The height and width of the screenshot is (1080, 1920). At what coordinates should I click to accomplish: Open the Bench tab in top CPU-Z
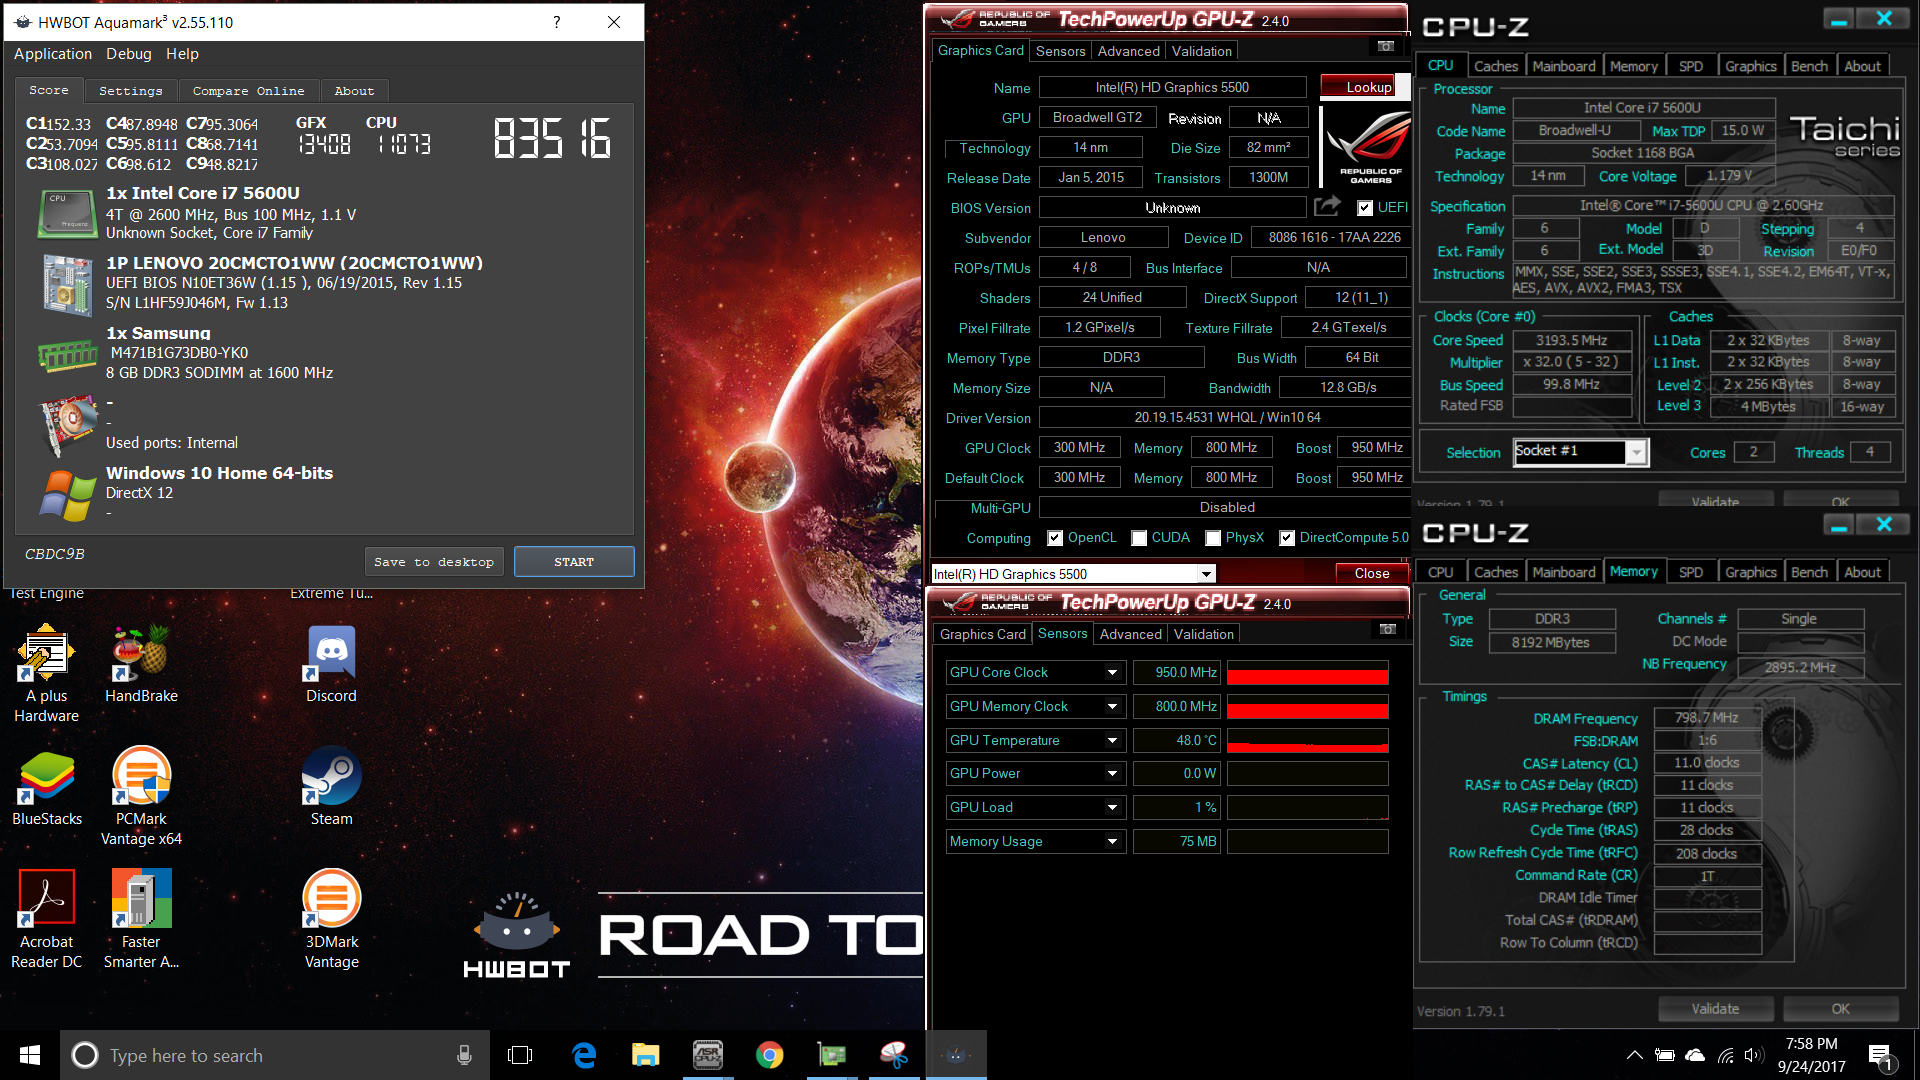pos(1809,66)
